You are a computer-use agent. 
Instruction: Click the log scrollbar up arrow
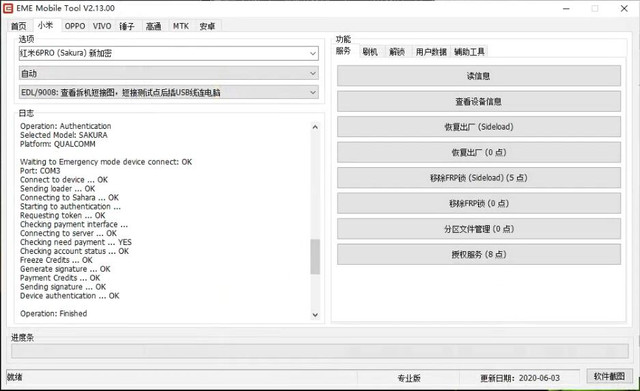pos(315,127)
